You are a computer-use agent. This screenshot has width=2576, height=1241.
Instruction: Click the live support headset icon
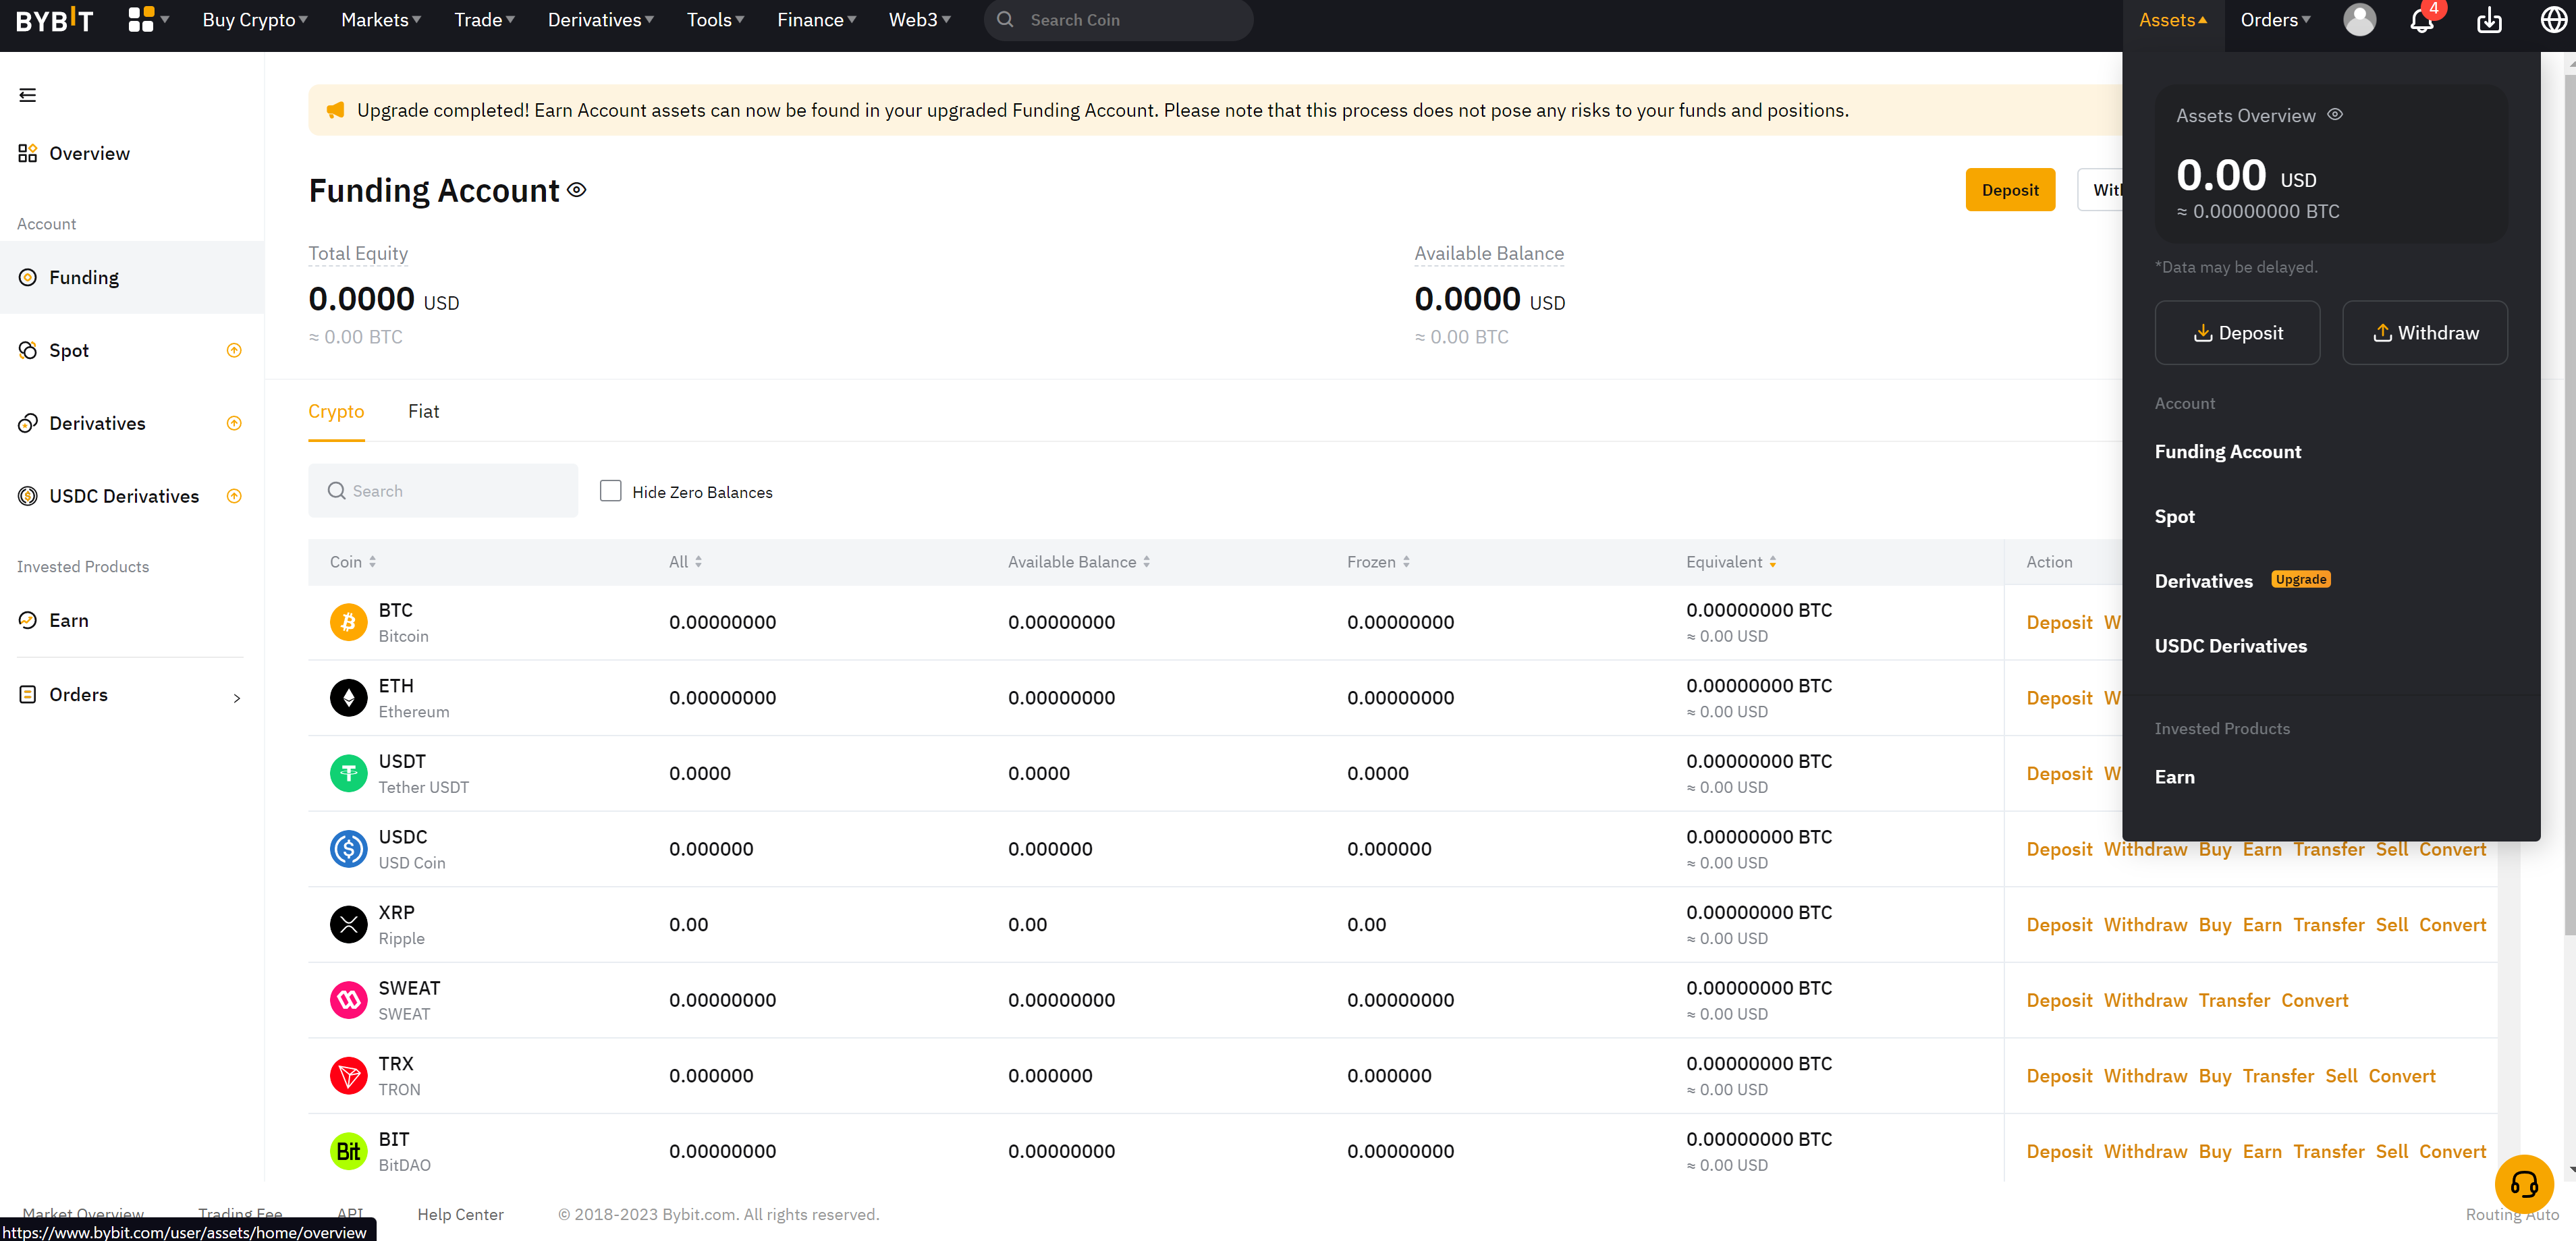(x=2524, y=1184)
